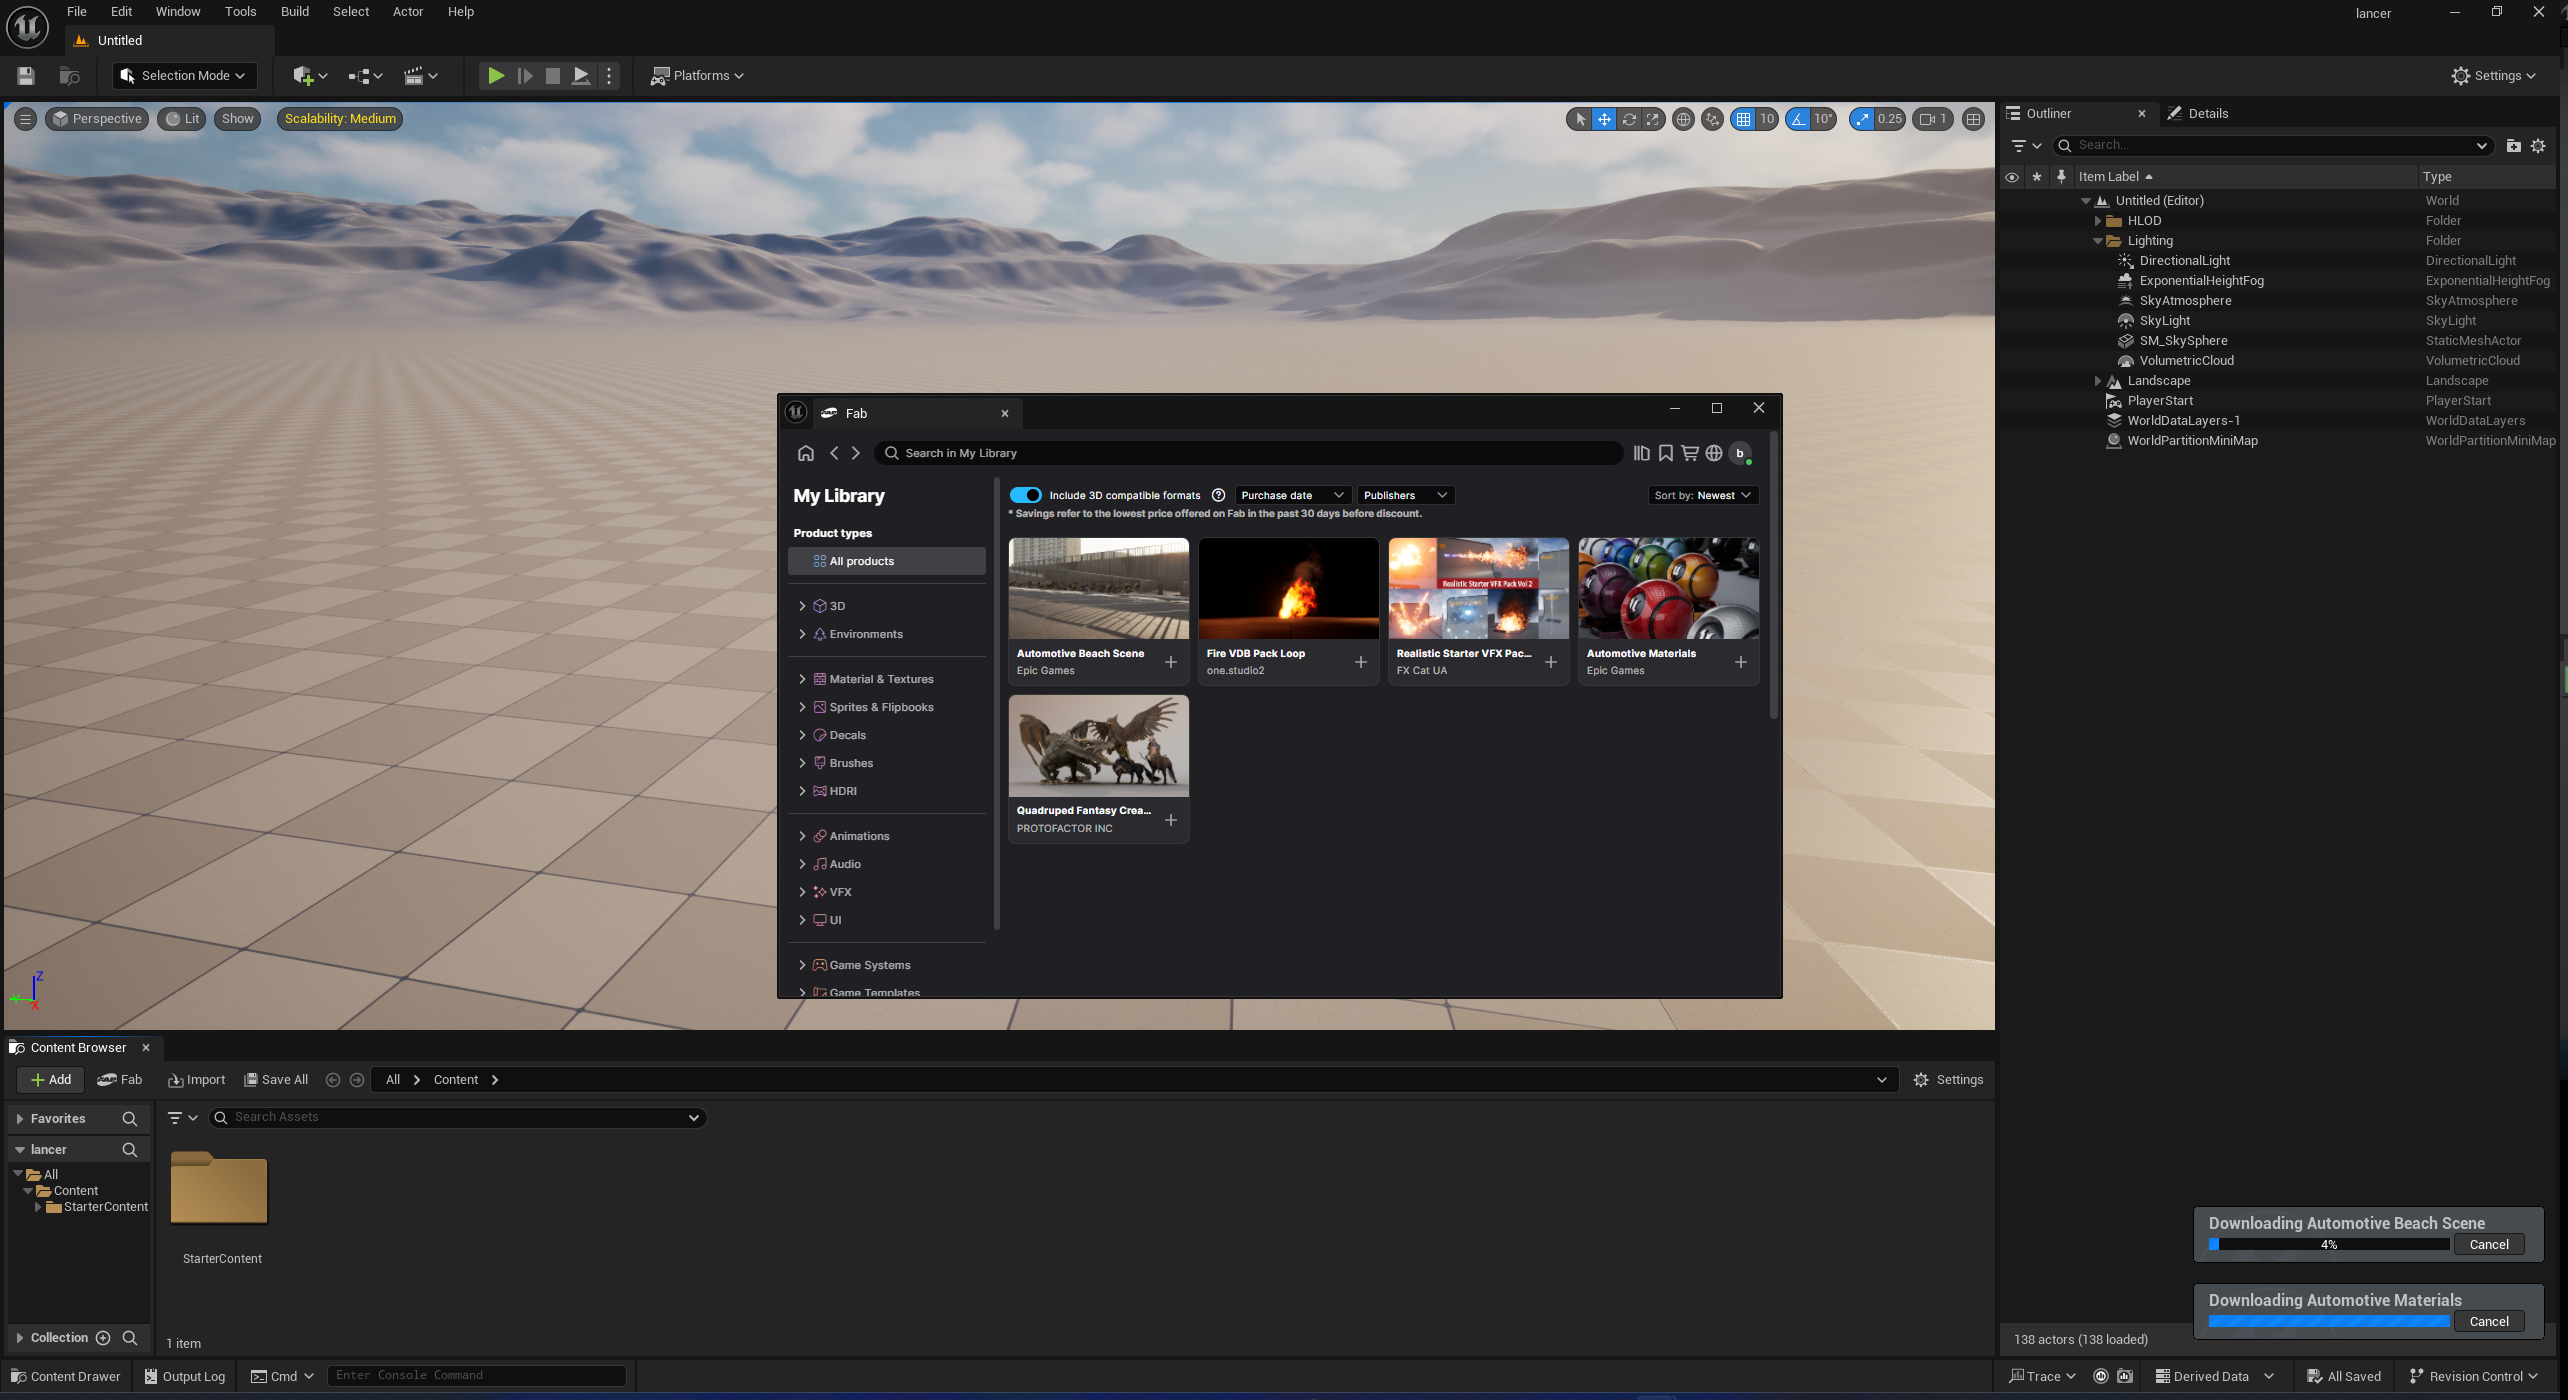Open the Build menu
The height and width of the screenshot is (1400, 2568).
294,12
